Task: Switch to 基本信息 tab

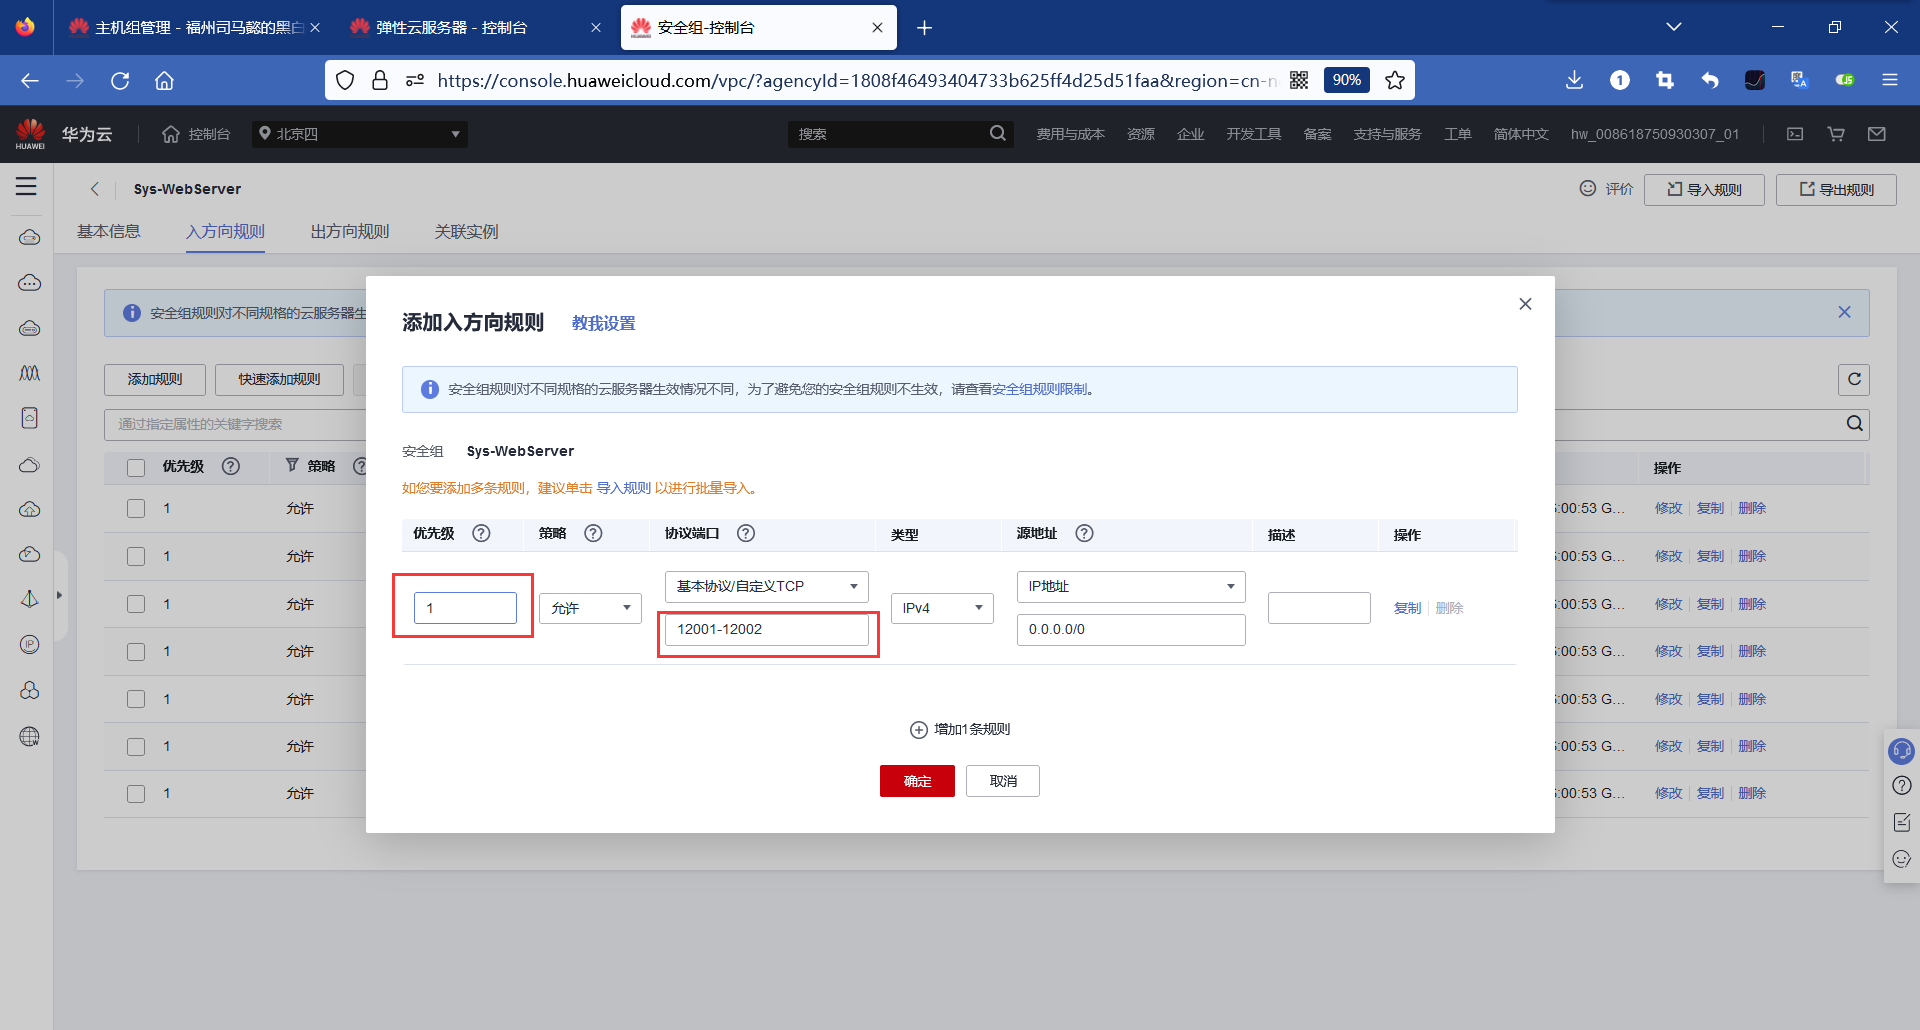Action: [x=109, y=232]
